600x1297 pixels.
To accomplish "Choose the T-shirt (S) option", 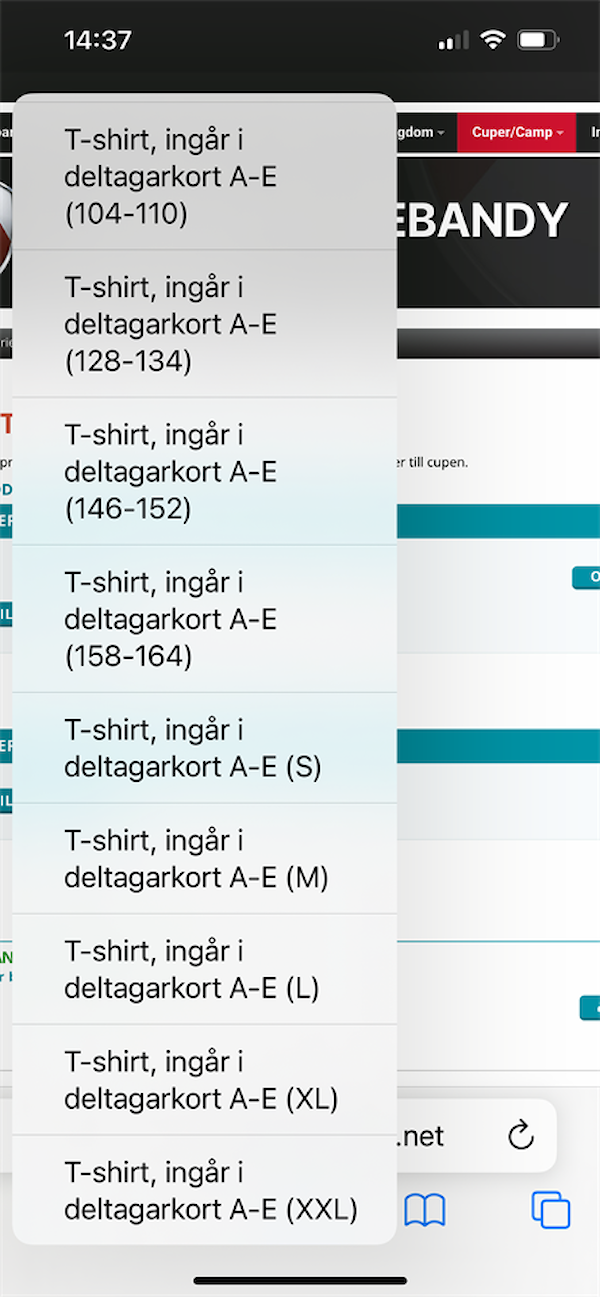I will tap(204, 748).
